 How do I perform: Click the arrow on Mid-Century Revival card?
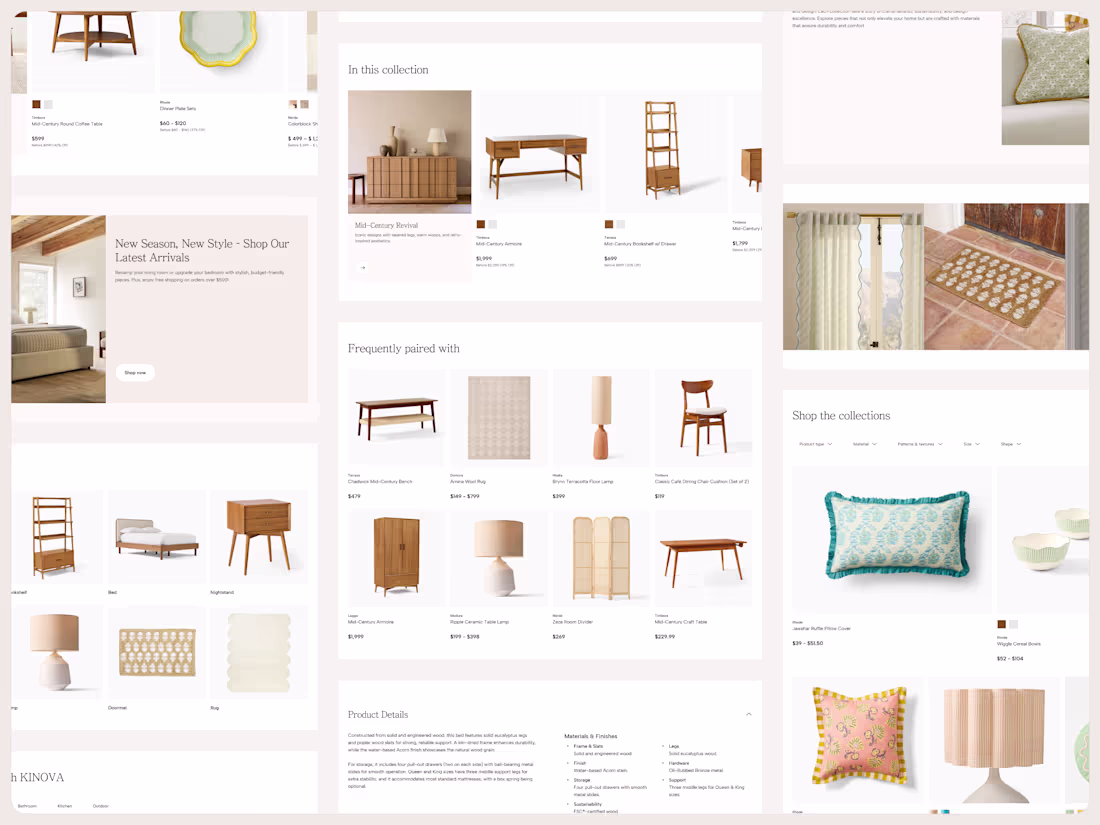pos(363,268)
